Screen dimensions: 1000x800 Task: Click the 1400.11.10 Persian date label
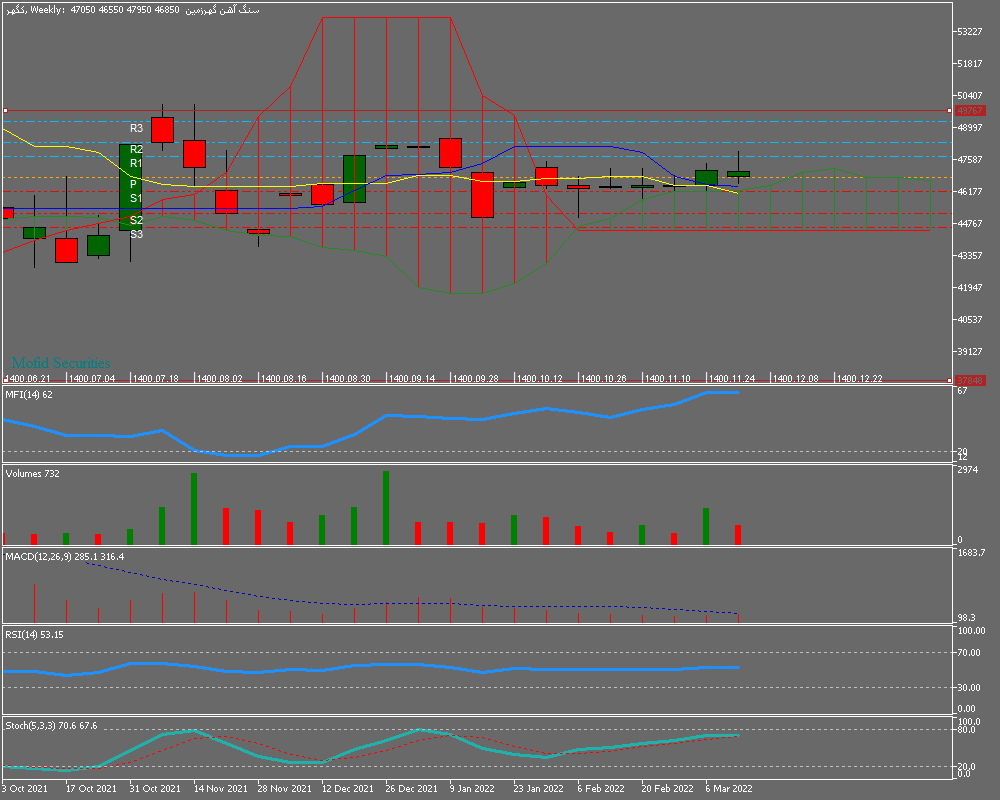[x=667, y=378]
